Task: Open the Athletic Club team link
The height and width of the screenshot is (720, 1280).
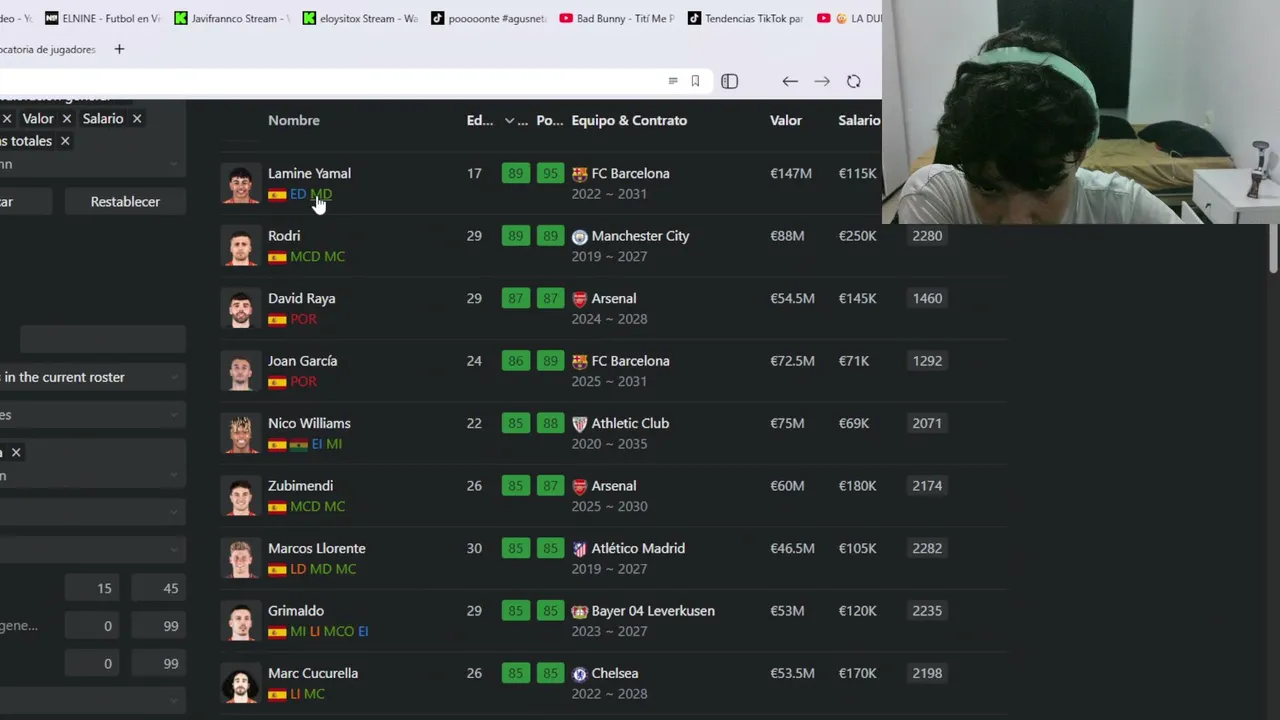Action: pos(630,423)
